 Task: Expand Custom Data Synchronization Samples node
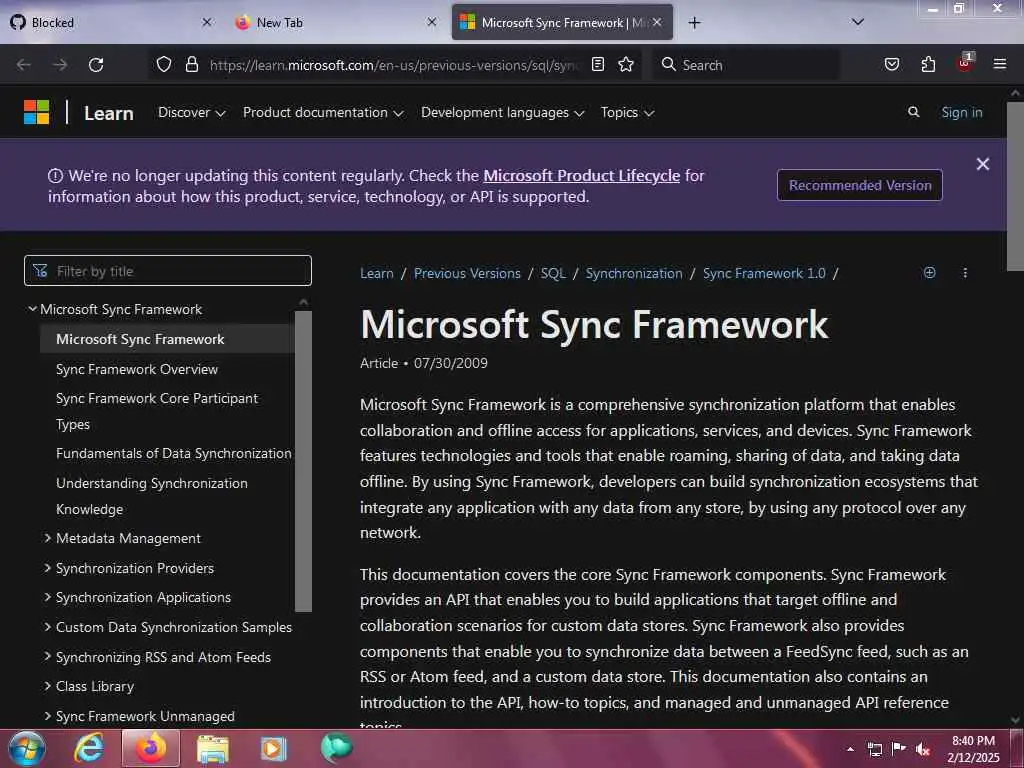48,626
